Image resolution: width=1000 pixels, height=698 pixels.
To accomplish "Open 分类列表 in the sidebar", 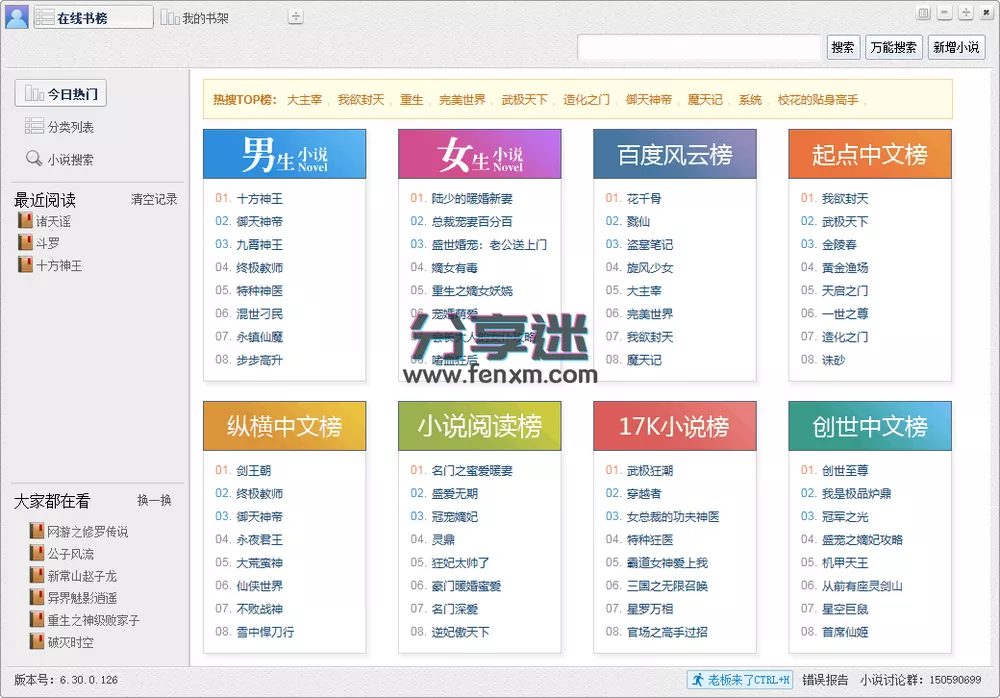I will tap(60, 126).
